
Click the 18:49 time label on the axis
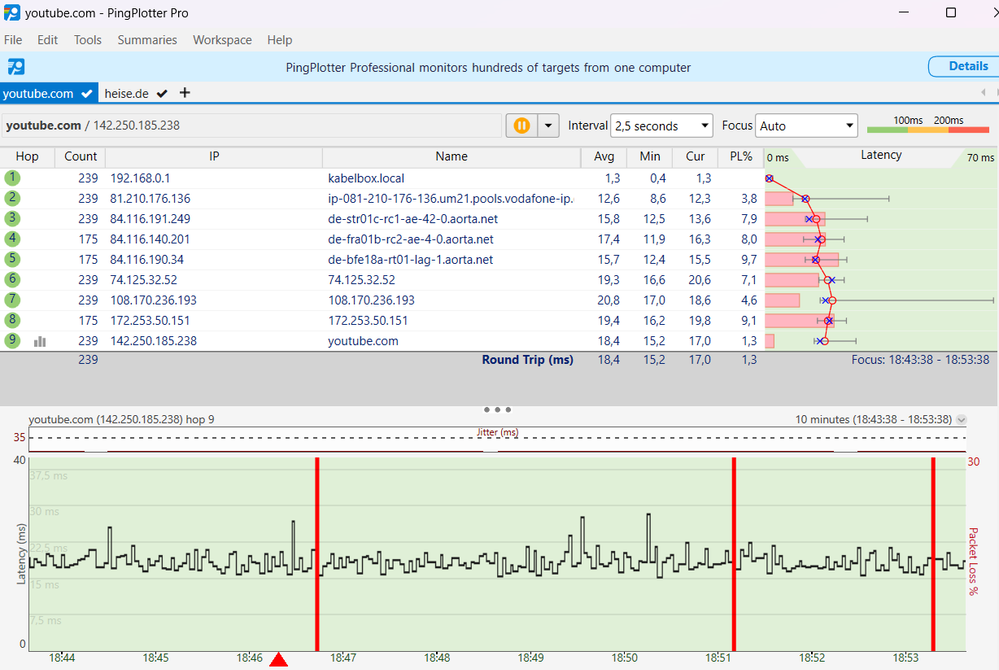click(x=531, y=658)
